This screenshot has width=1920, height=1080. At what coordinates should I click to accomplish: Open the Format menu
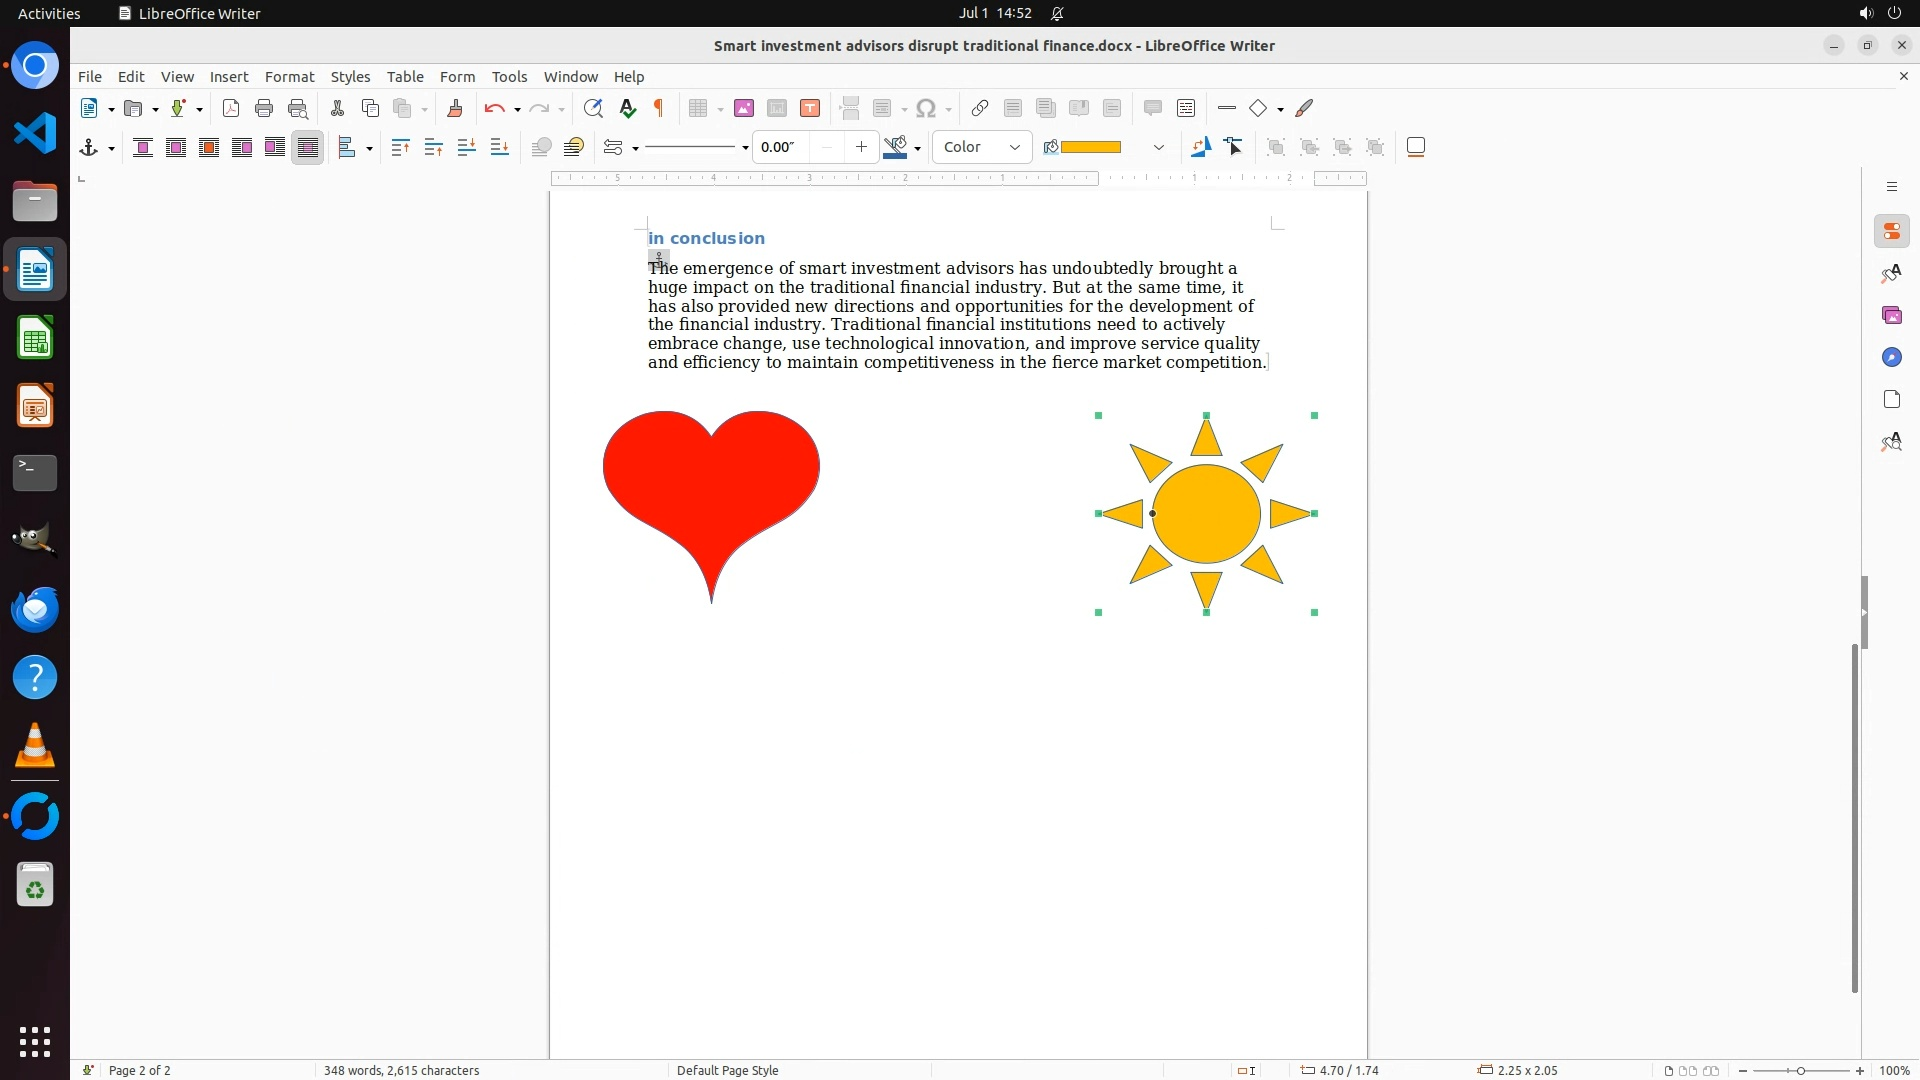(289, 77)
